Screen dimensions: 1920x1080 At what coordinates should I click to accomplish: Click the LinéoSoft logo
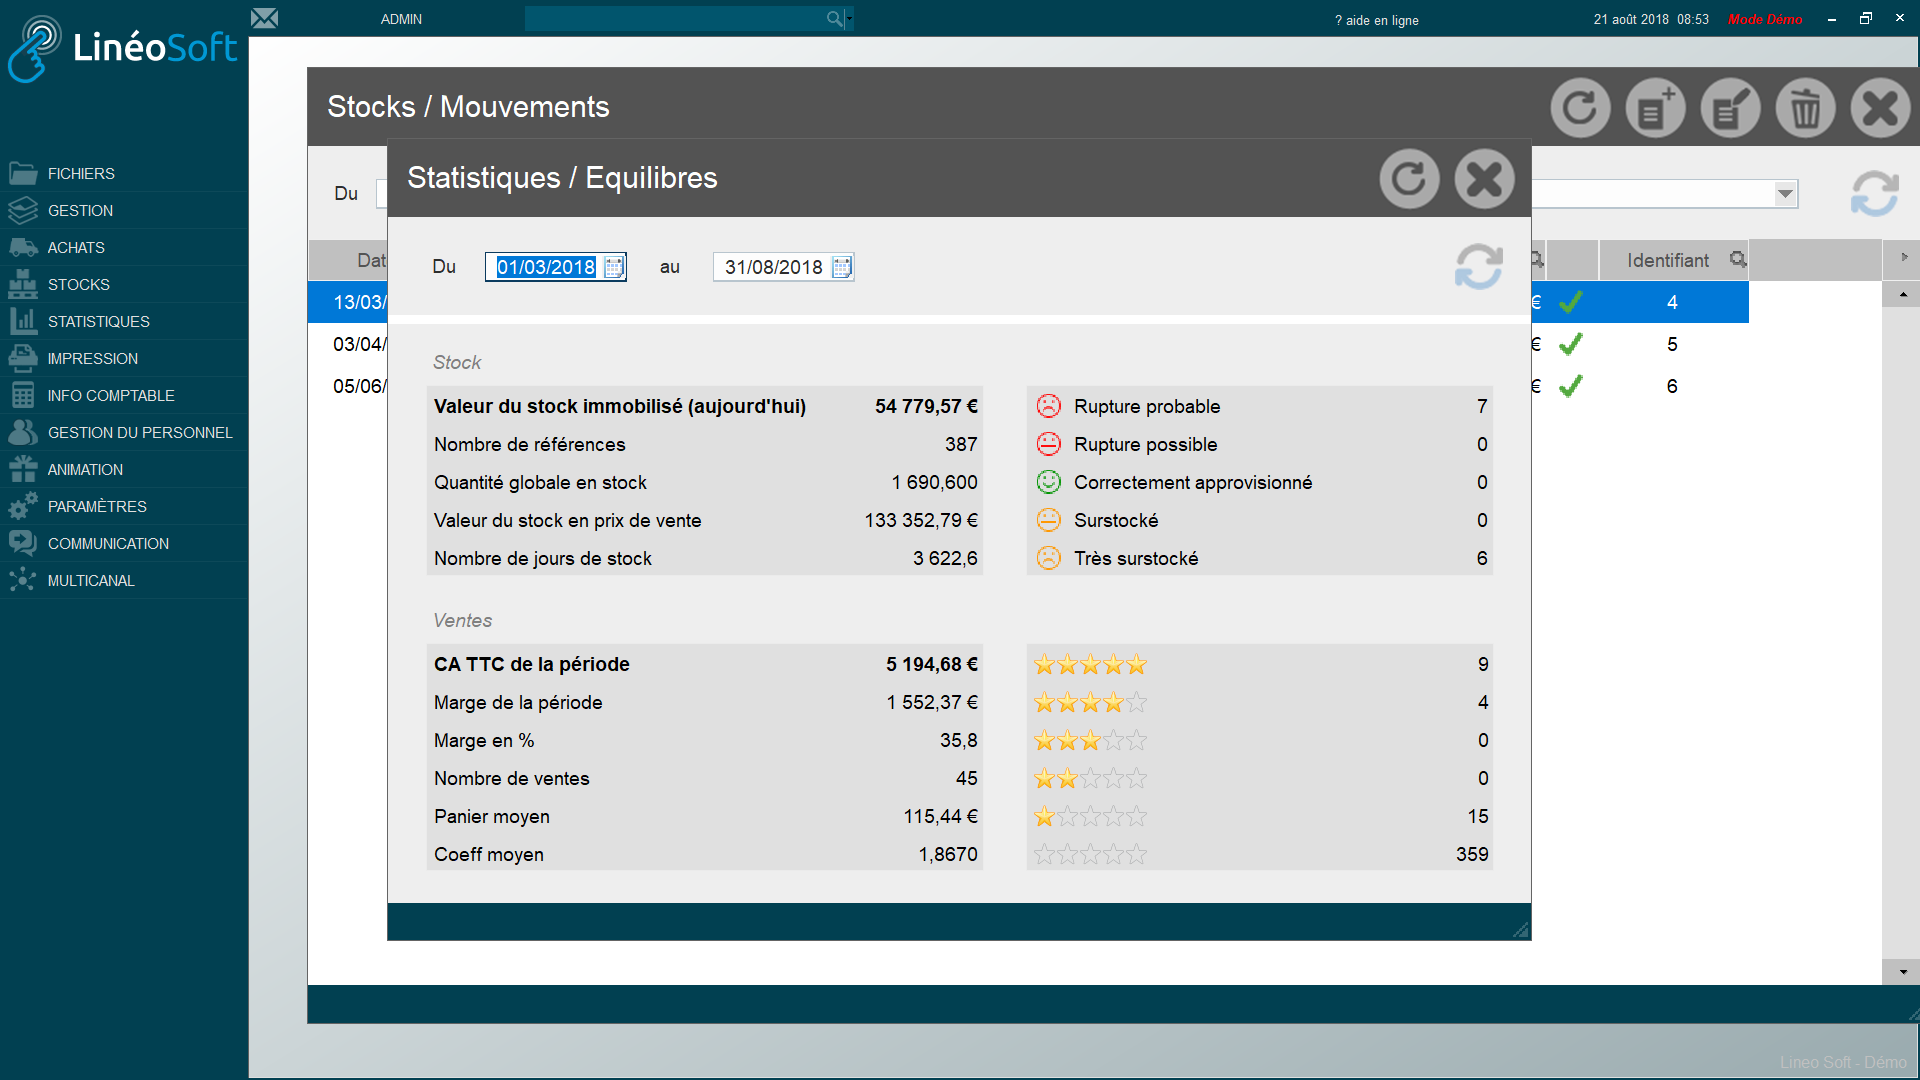[x=122, y=48]
